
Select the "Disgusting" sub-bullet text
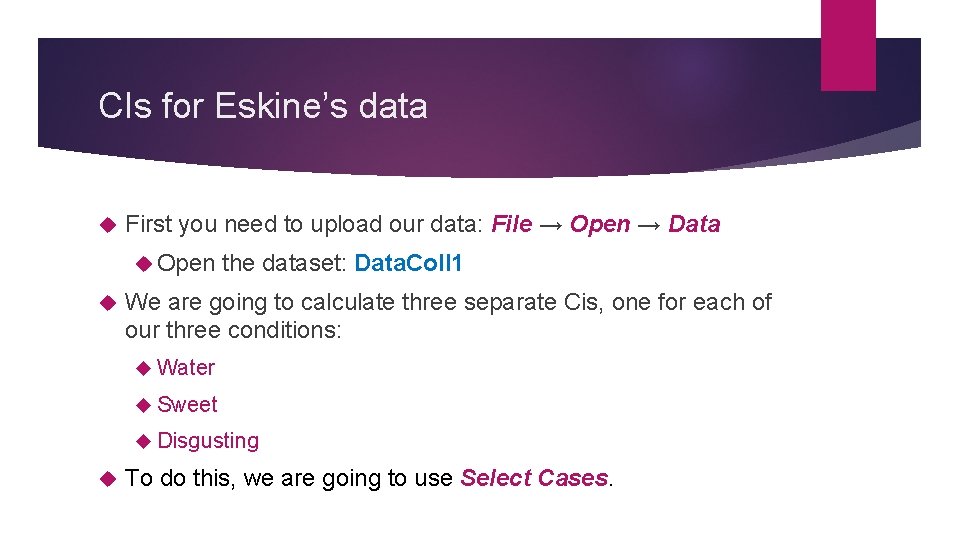point(208,440)
